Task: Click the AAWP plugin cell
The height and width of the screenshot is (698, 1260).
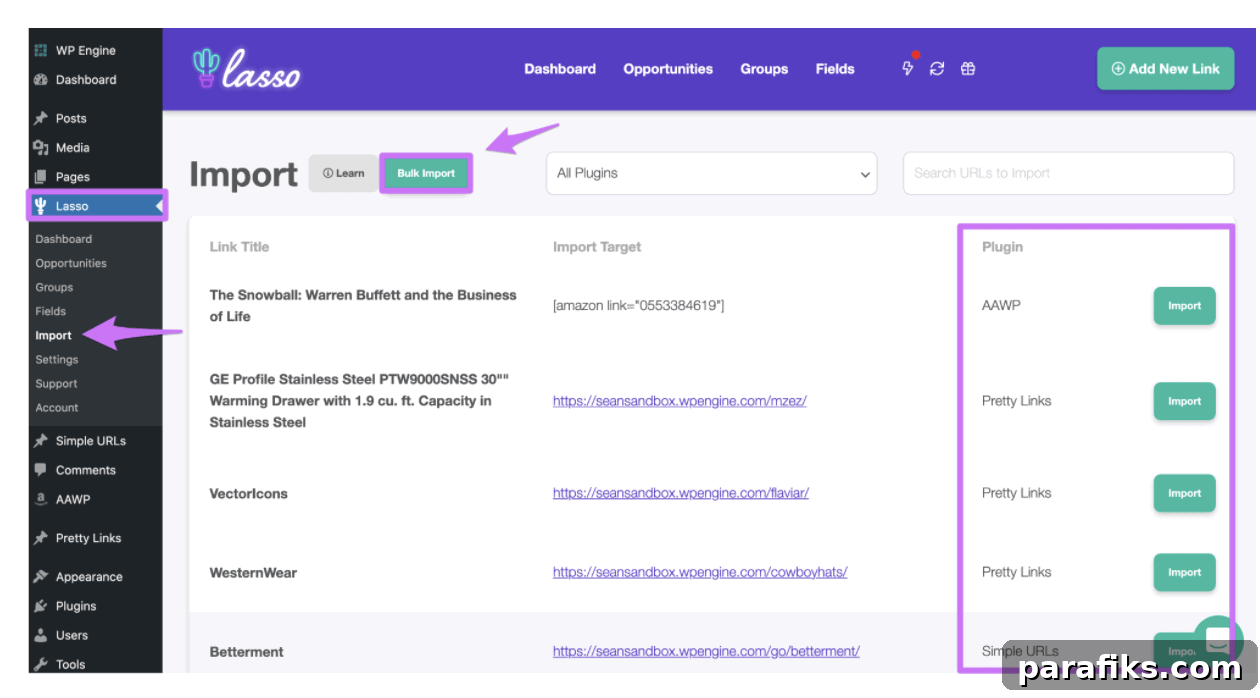Action: coord(1001,305)
